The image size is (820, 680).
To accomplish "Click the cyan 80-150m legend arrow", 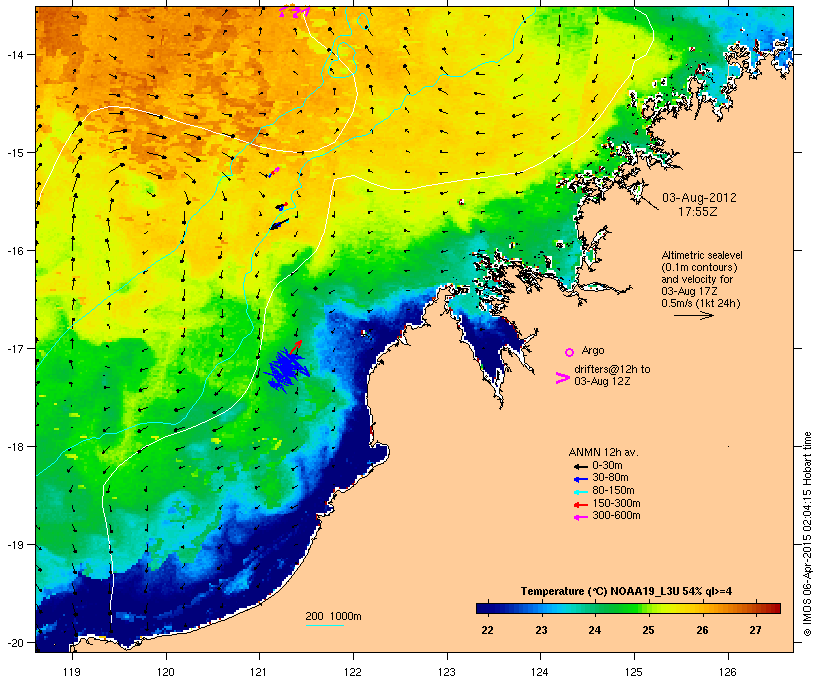I will pos(581,492).
